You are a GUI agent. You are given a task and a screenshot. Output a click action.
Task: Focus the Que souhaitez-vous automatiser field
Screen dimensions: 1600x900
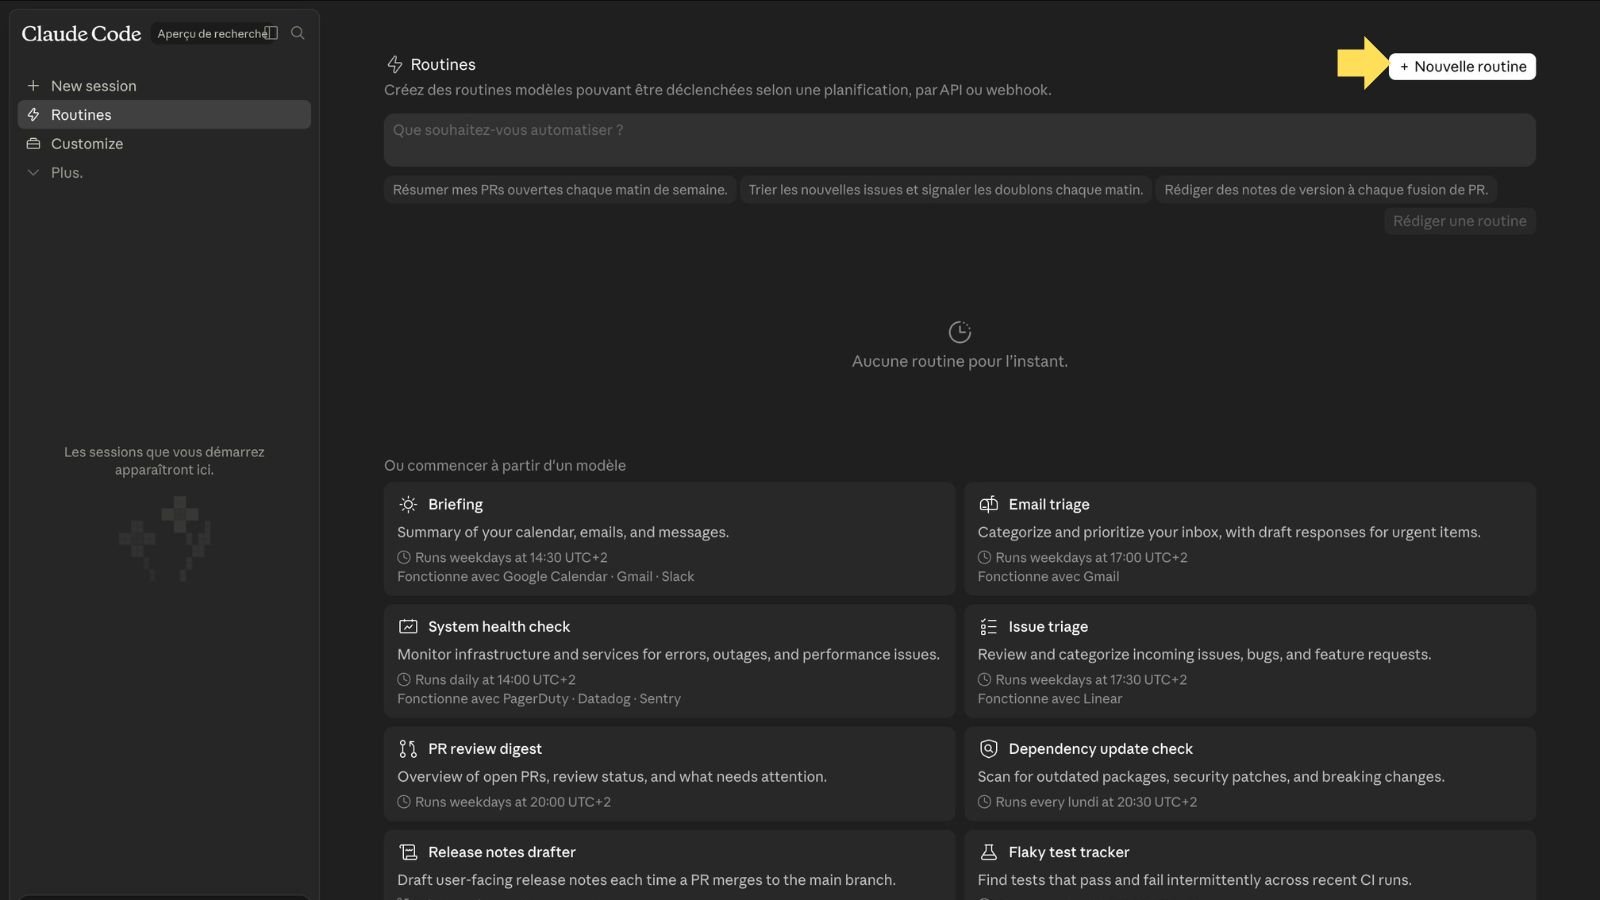[960, 140]
